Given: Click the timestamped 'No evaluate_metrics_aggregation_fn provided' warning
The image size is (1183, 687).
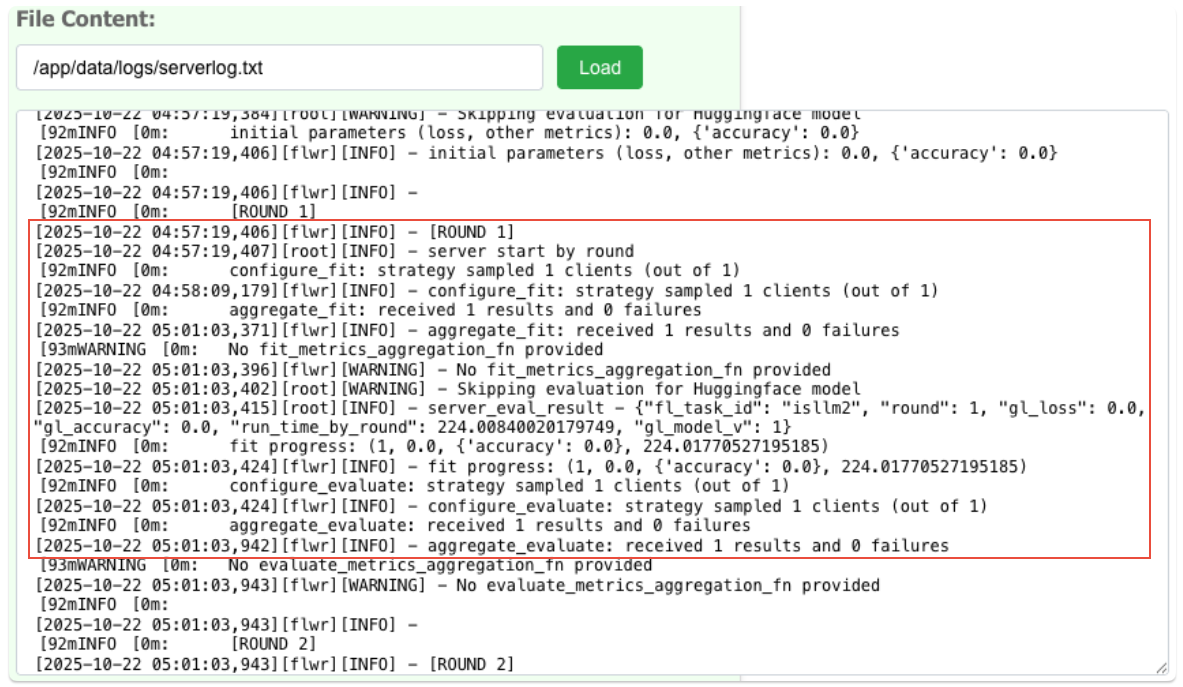Looking at the screenshot, I should pos(458,585).
